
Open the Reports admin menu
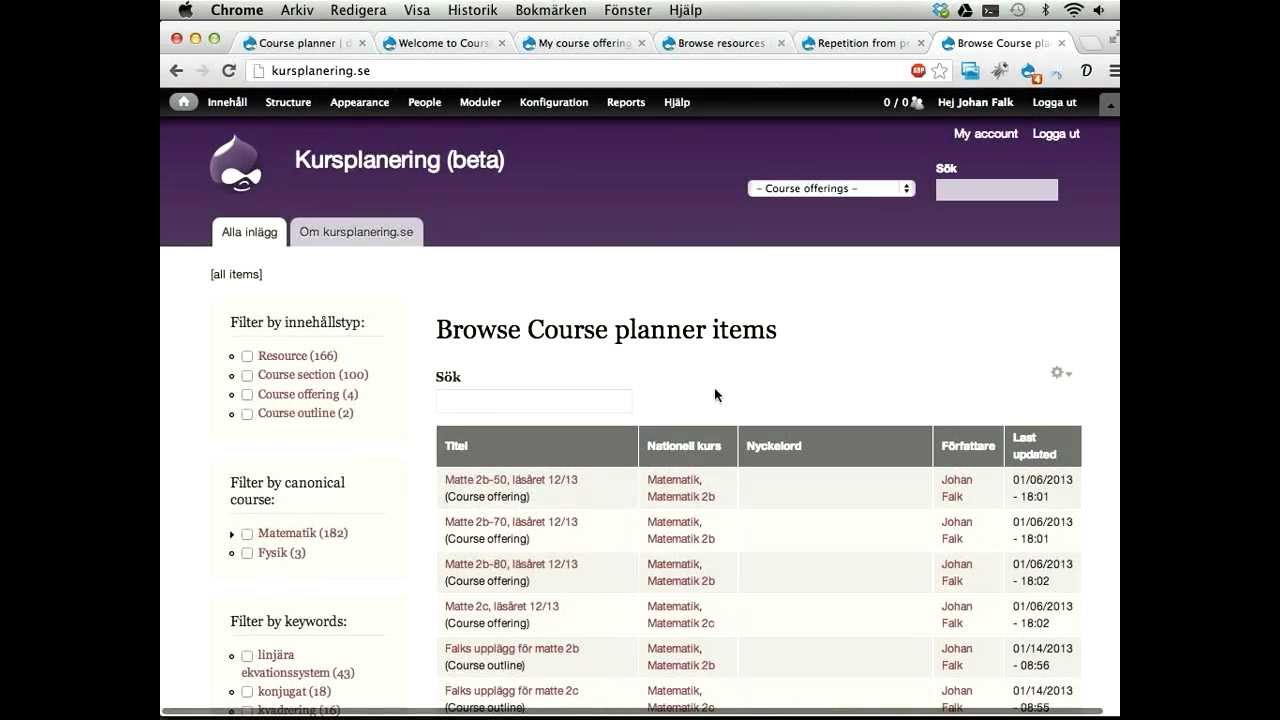(626, 102)
